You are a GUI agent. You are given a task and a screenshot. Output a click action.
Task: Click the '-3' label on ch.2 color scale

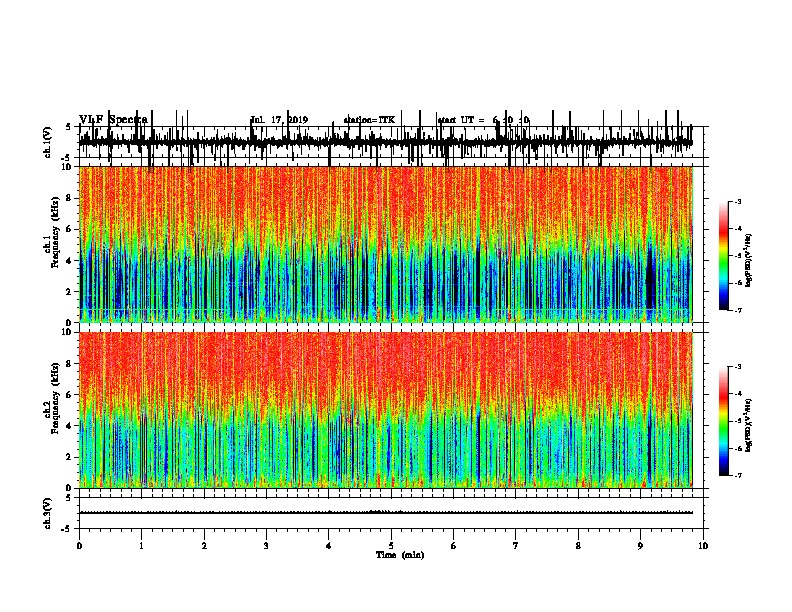737,367
